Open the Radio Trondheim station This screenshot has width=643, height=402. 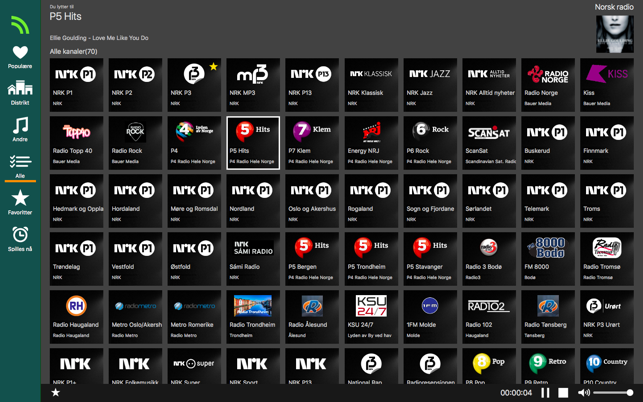click(253, 317)
